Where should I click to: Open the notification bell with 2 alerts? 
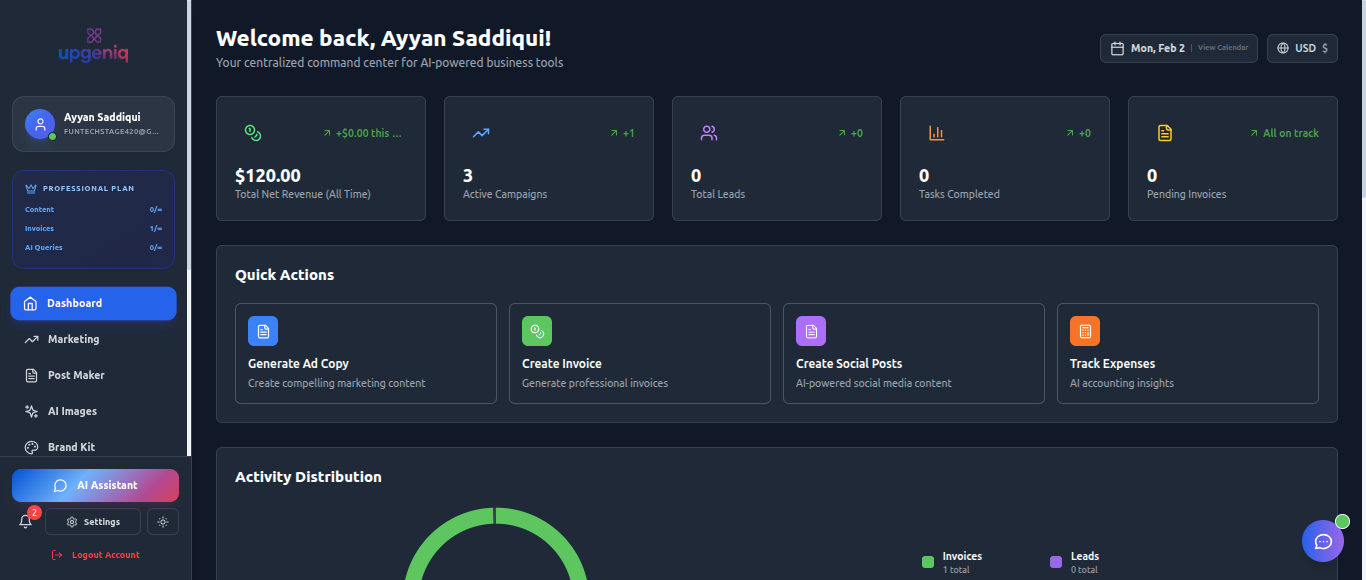(x=25, y=521)
